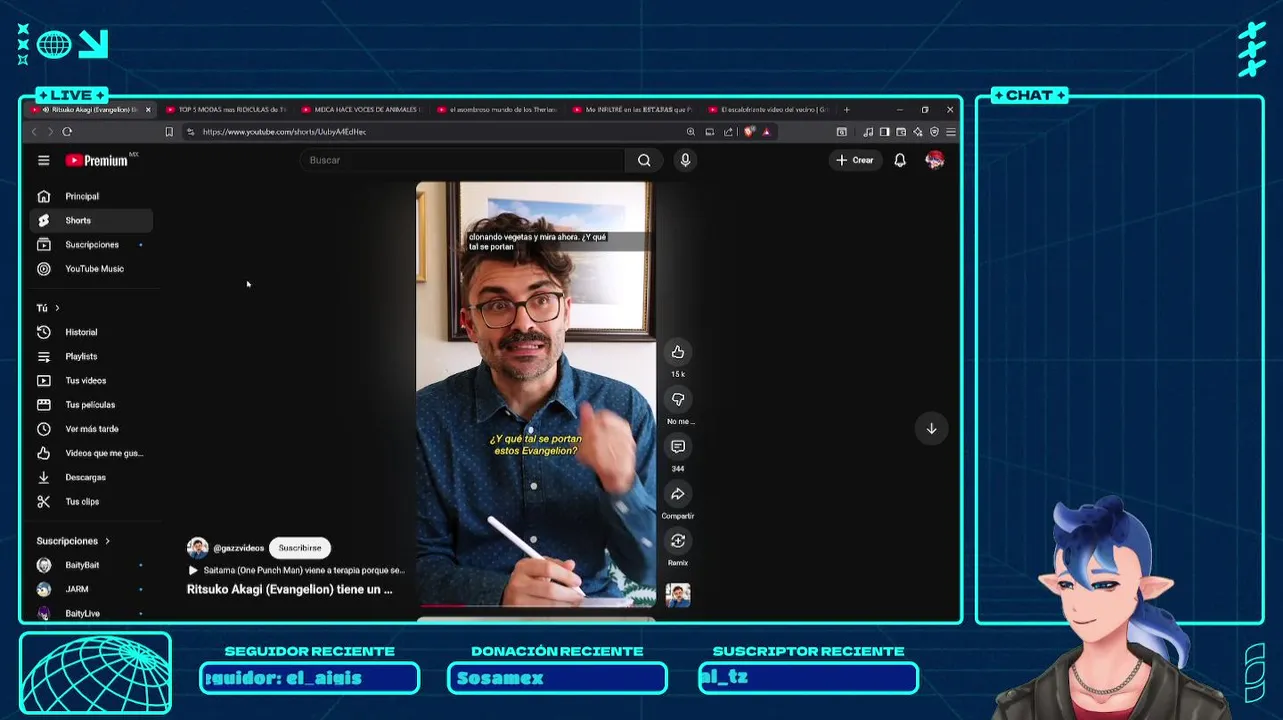Open Tus clips in the sidebar
The width and height of the screenshot is (1283, 720).
(91, 502)
